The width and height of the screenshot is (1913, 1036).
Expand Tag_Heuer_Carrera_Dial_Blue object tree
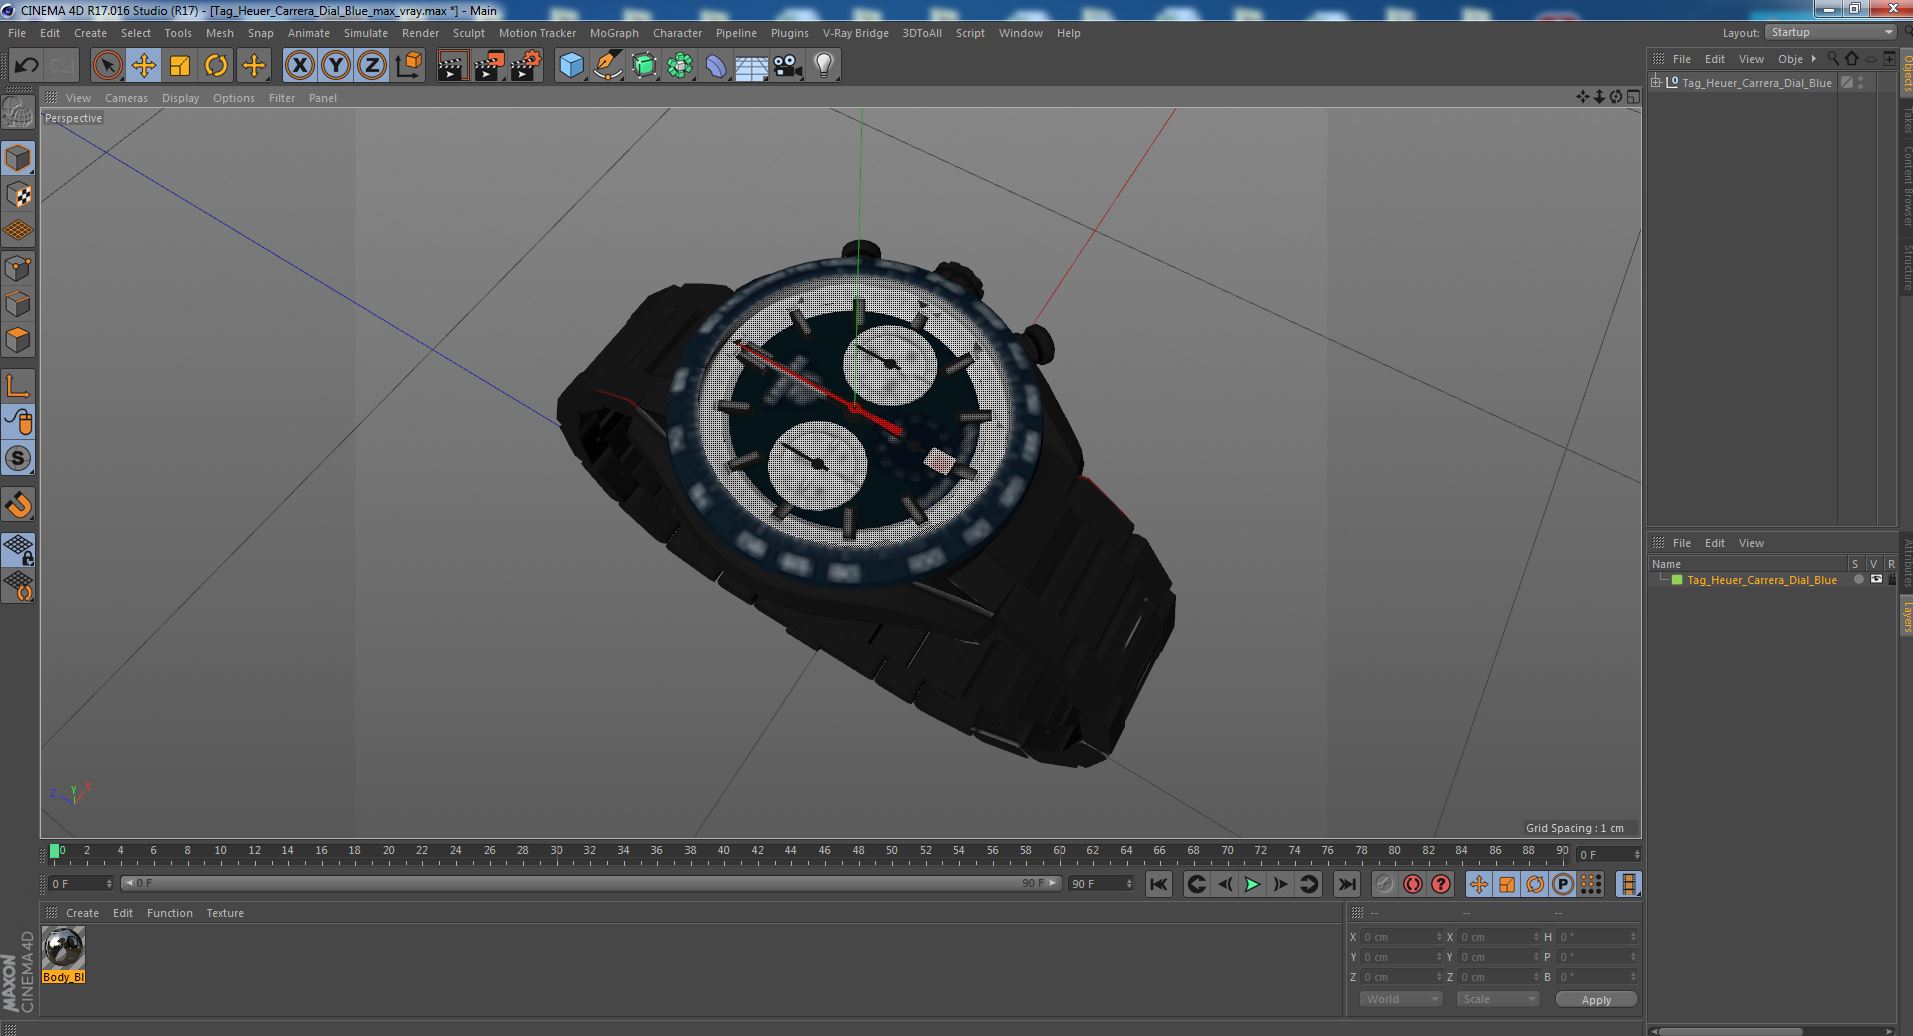pyautogui.click(x=1656, y=82)
